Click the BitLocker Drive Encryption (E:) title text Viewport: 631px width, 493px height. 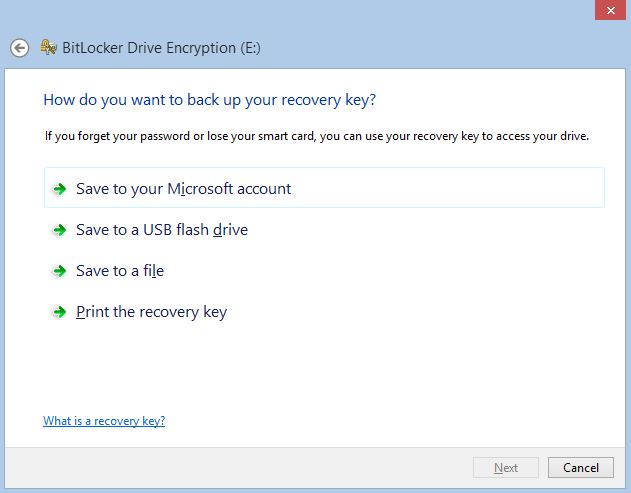(x=161, y=48)
